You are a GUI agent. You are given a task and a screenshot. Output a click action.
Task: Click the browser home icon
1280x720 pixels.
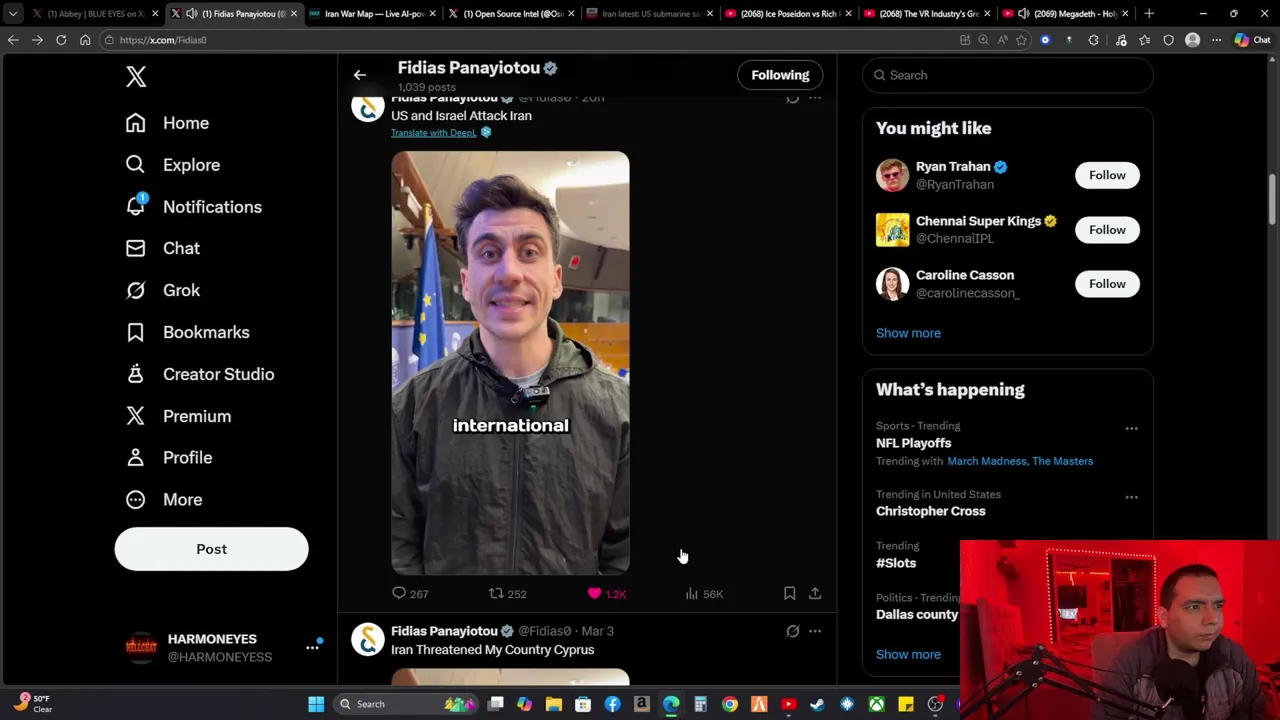85,40
